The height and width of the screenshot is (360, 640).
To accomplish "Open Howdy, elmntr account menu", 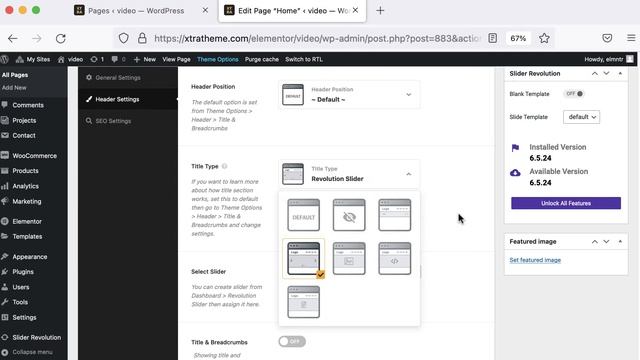I will pos(609,59).
